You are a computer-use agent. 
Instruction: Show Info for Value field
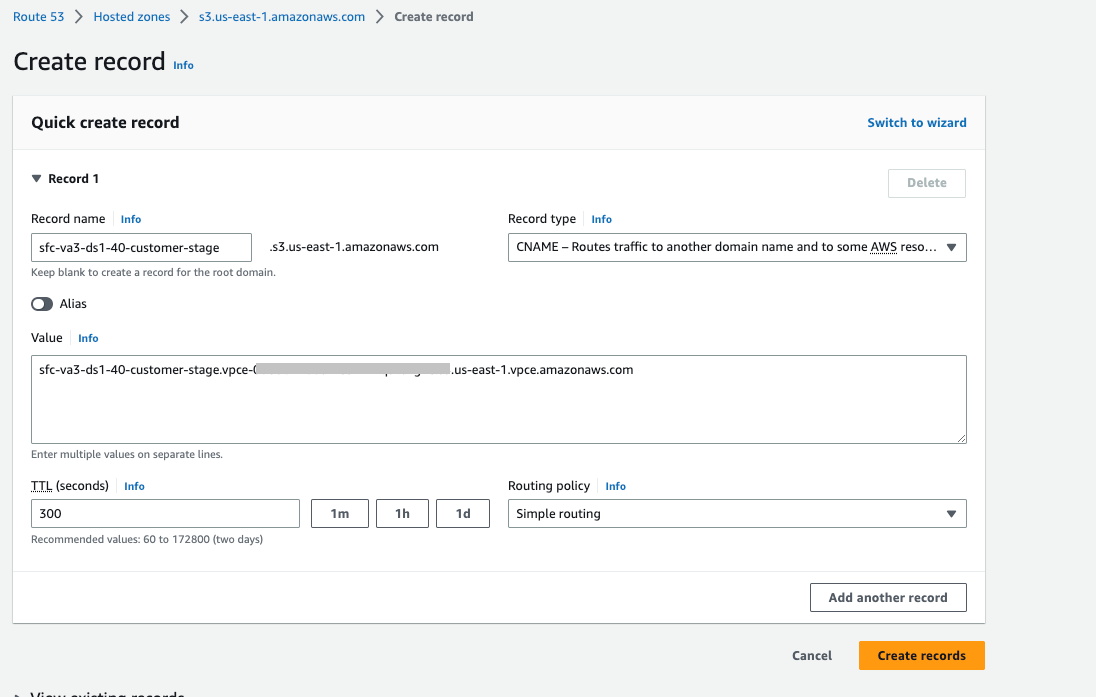[88, 338]
